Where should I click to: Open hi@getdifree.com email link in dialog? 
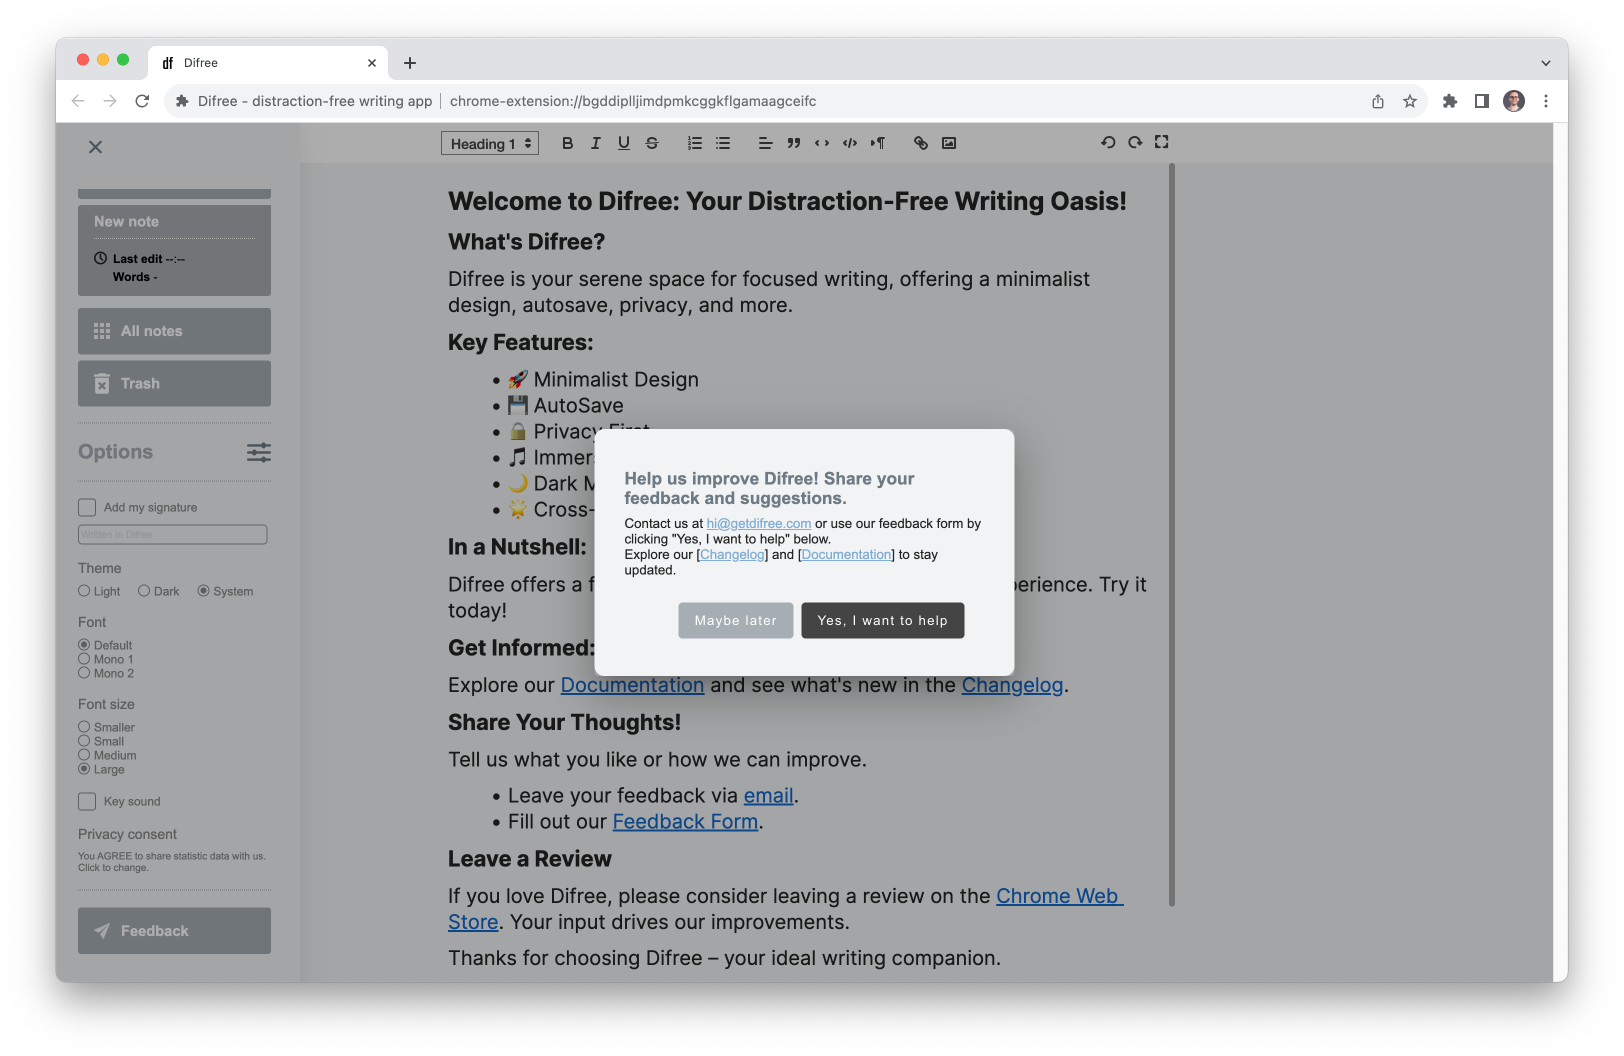(x=759, y=524)
